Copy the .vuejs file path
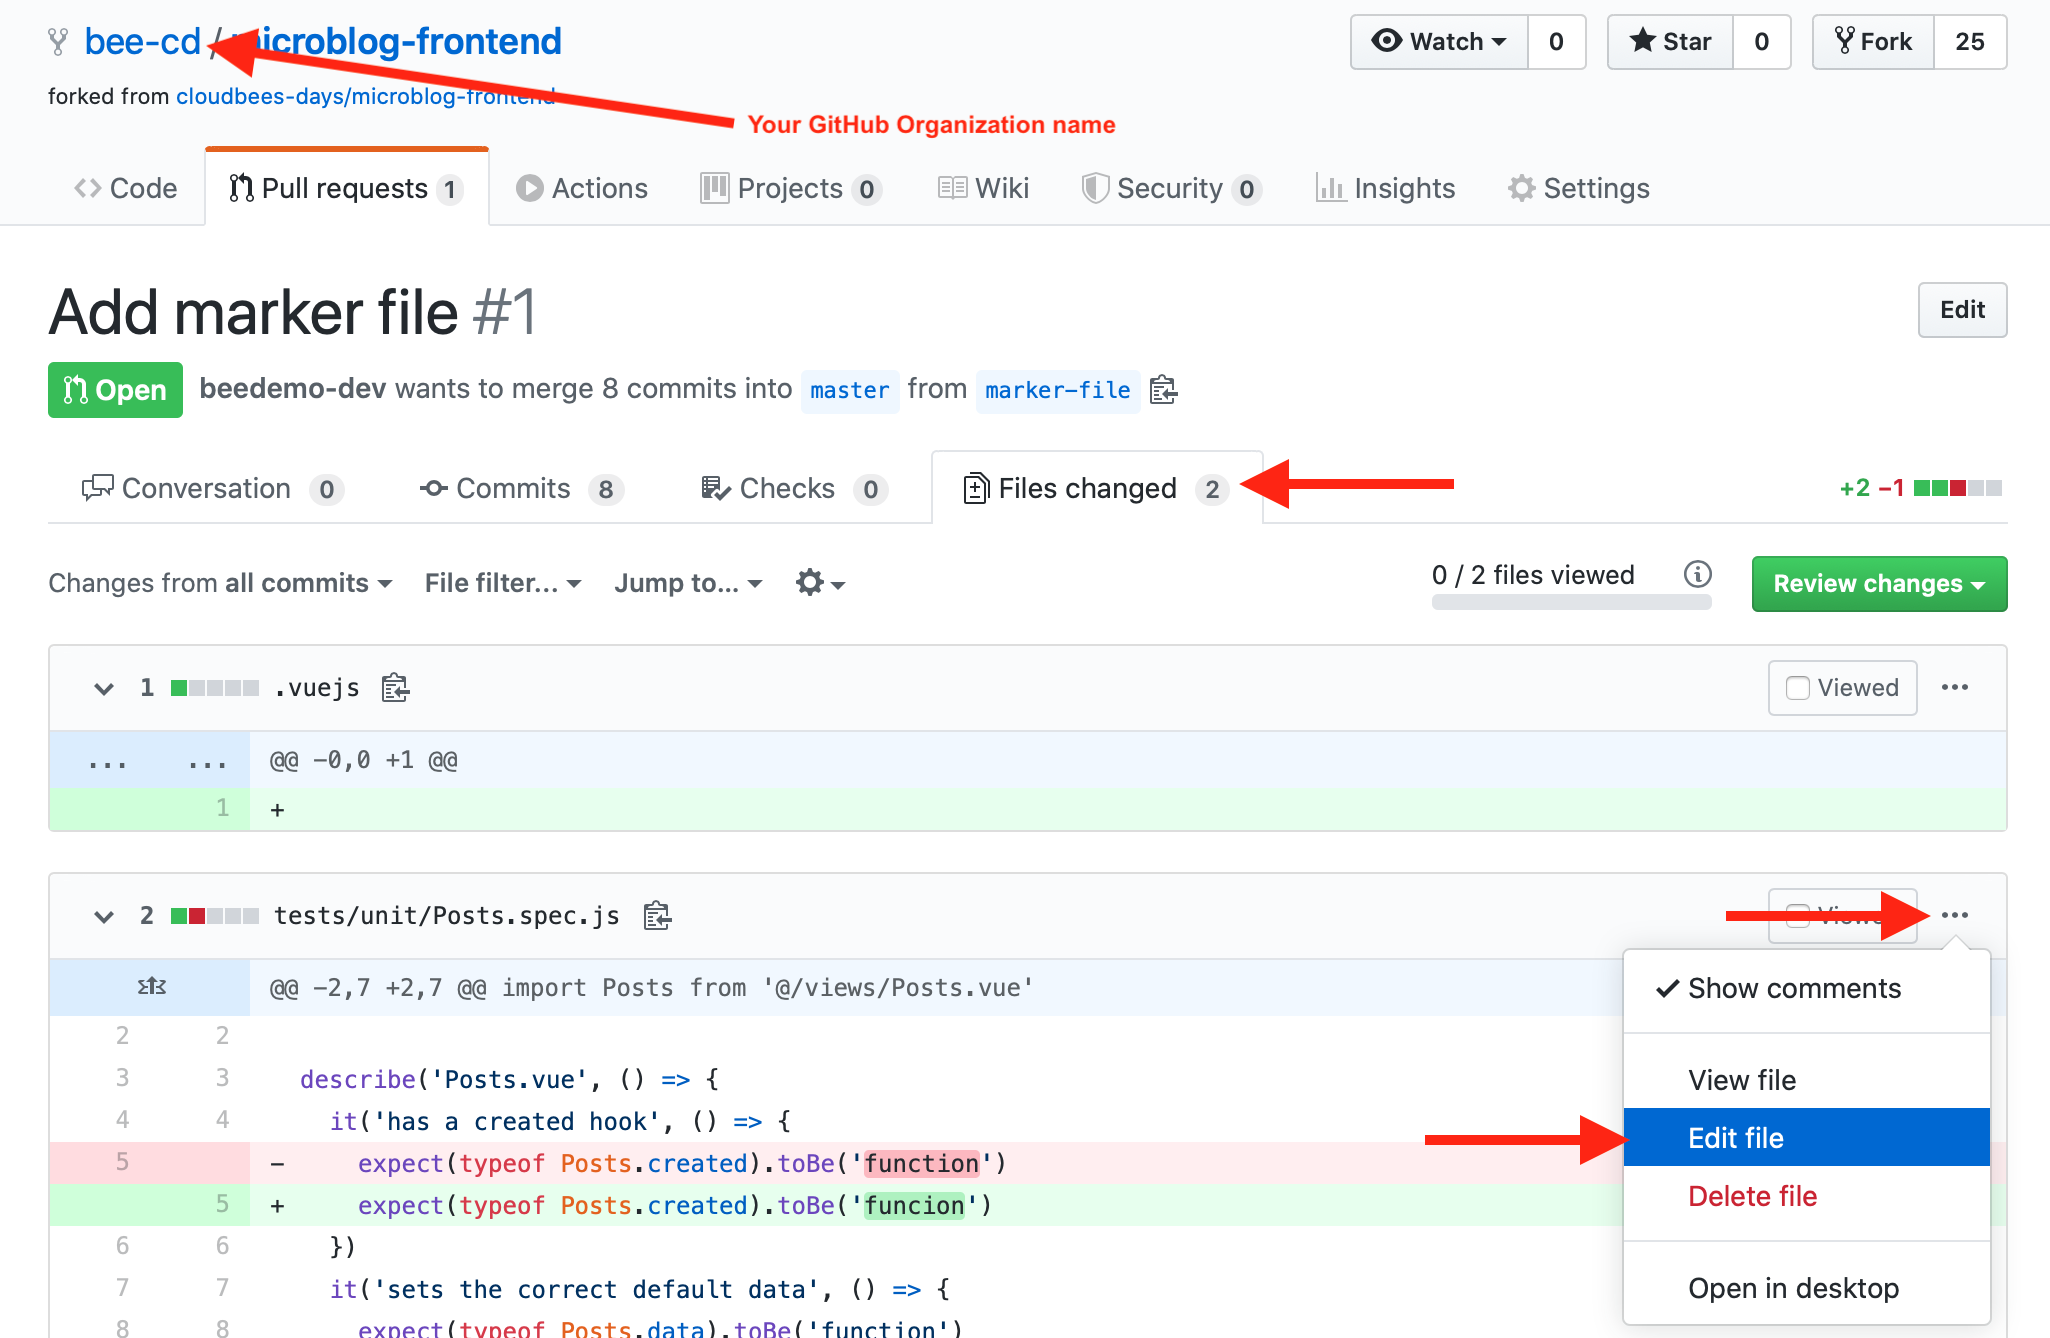 395,688
